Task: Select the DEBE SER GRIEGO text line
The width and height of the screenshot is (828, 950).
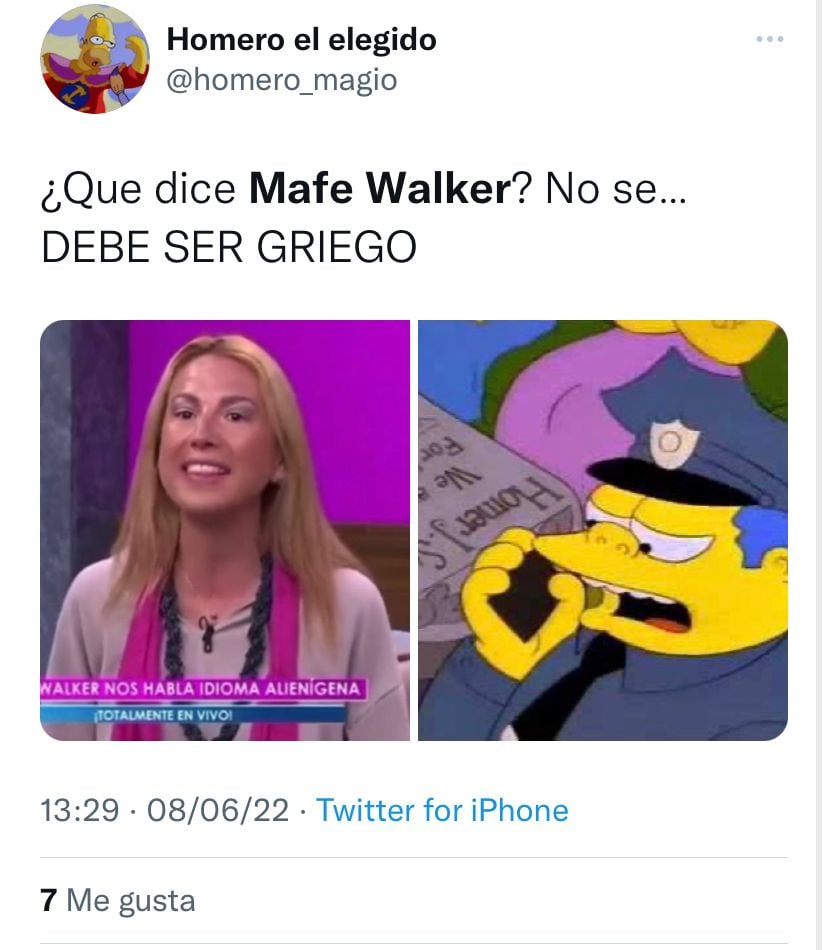Action: tap(229, 247)
